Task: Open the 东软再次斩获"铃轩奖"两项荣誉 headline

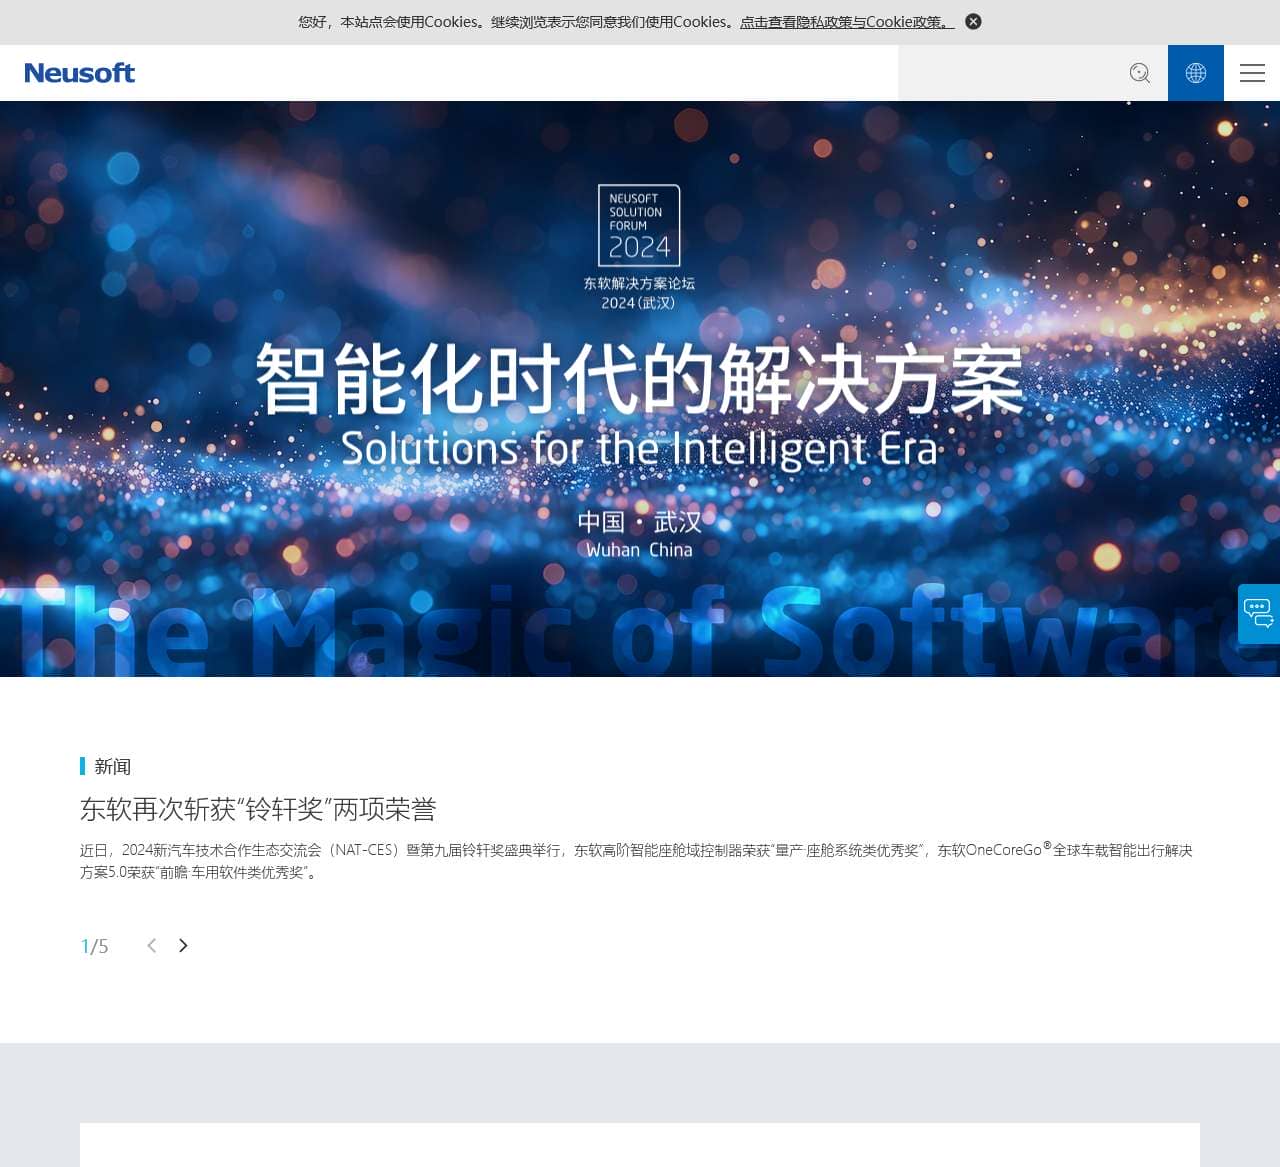Action: [258, 809]
